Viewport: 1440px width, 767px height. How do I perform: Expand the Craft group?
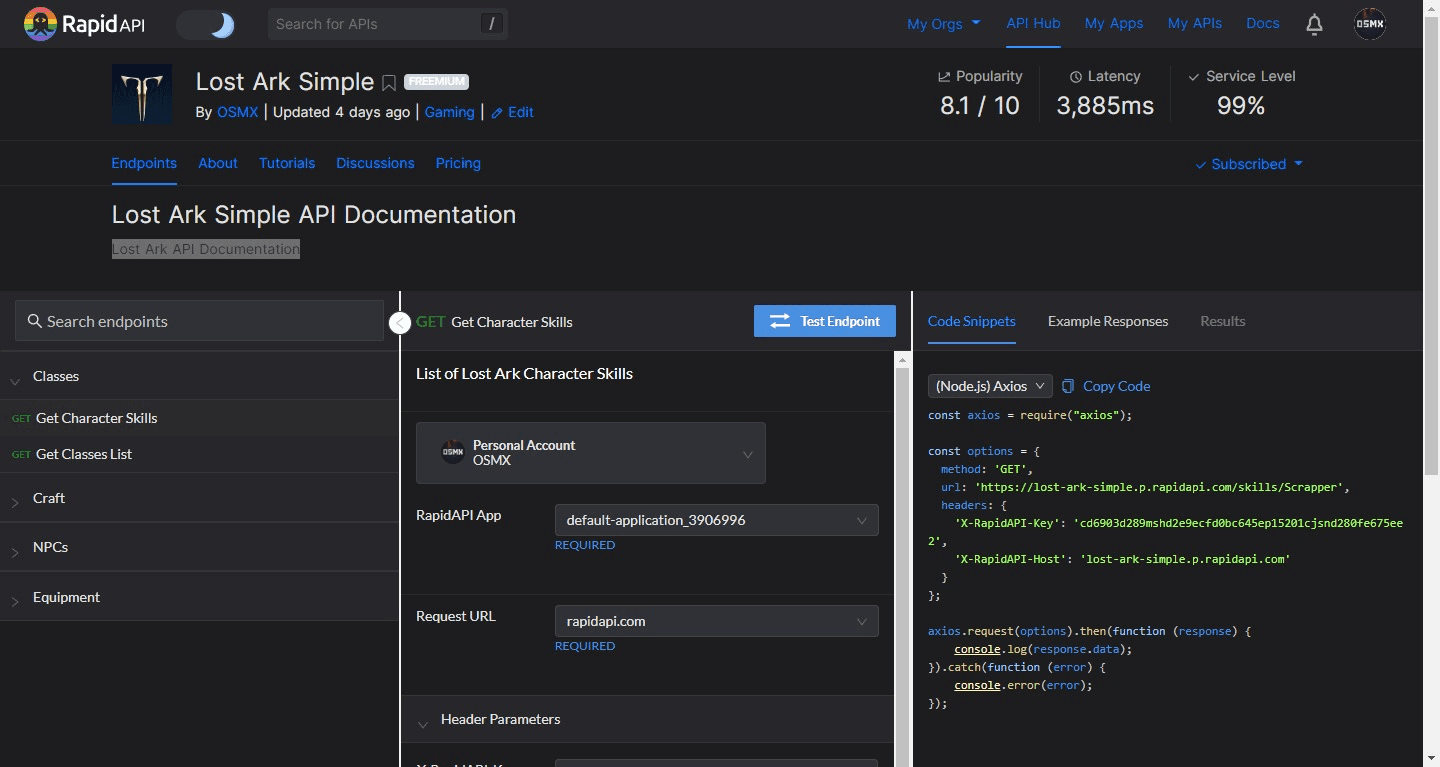(199, 498)
